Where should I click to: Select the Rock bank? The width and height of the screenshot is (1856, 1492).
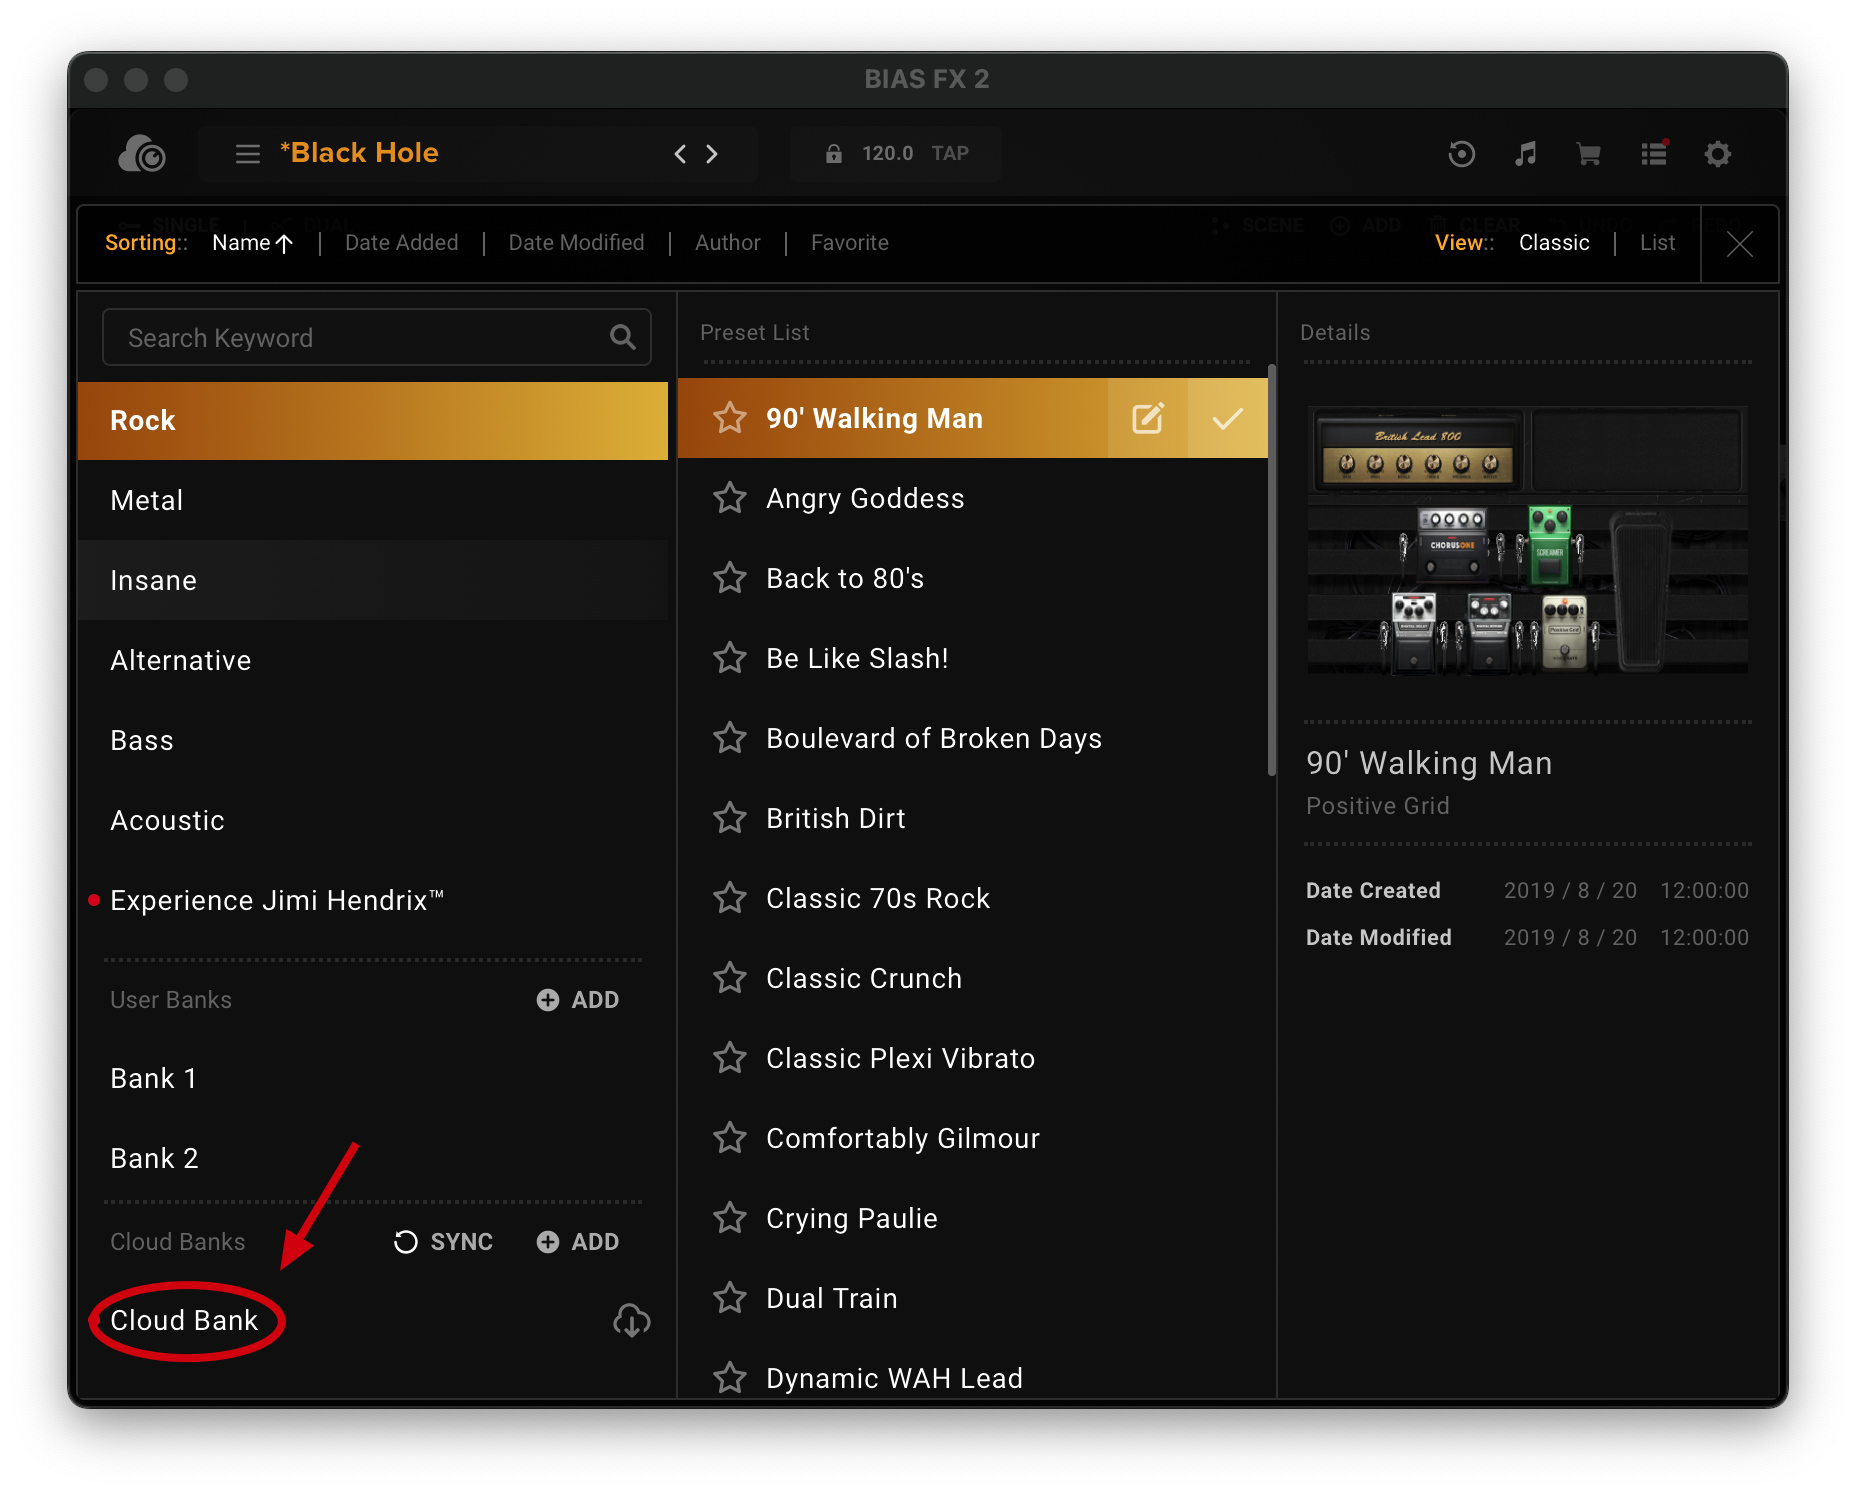[372, 420]
